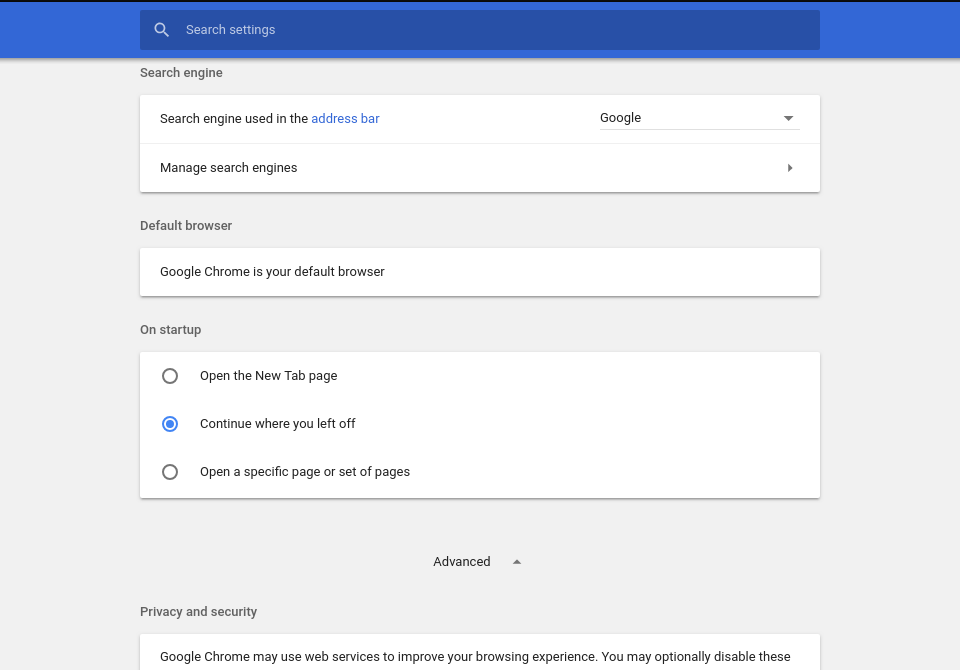This screenshot has height=670, width=960.
Task: Click the Search engine section heading
Action: click(x=181, y=73)
